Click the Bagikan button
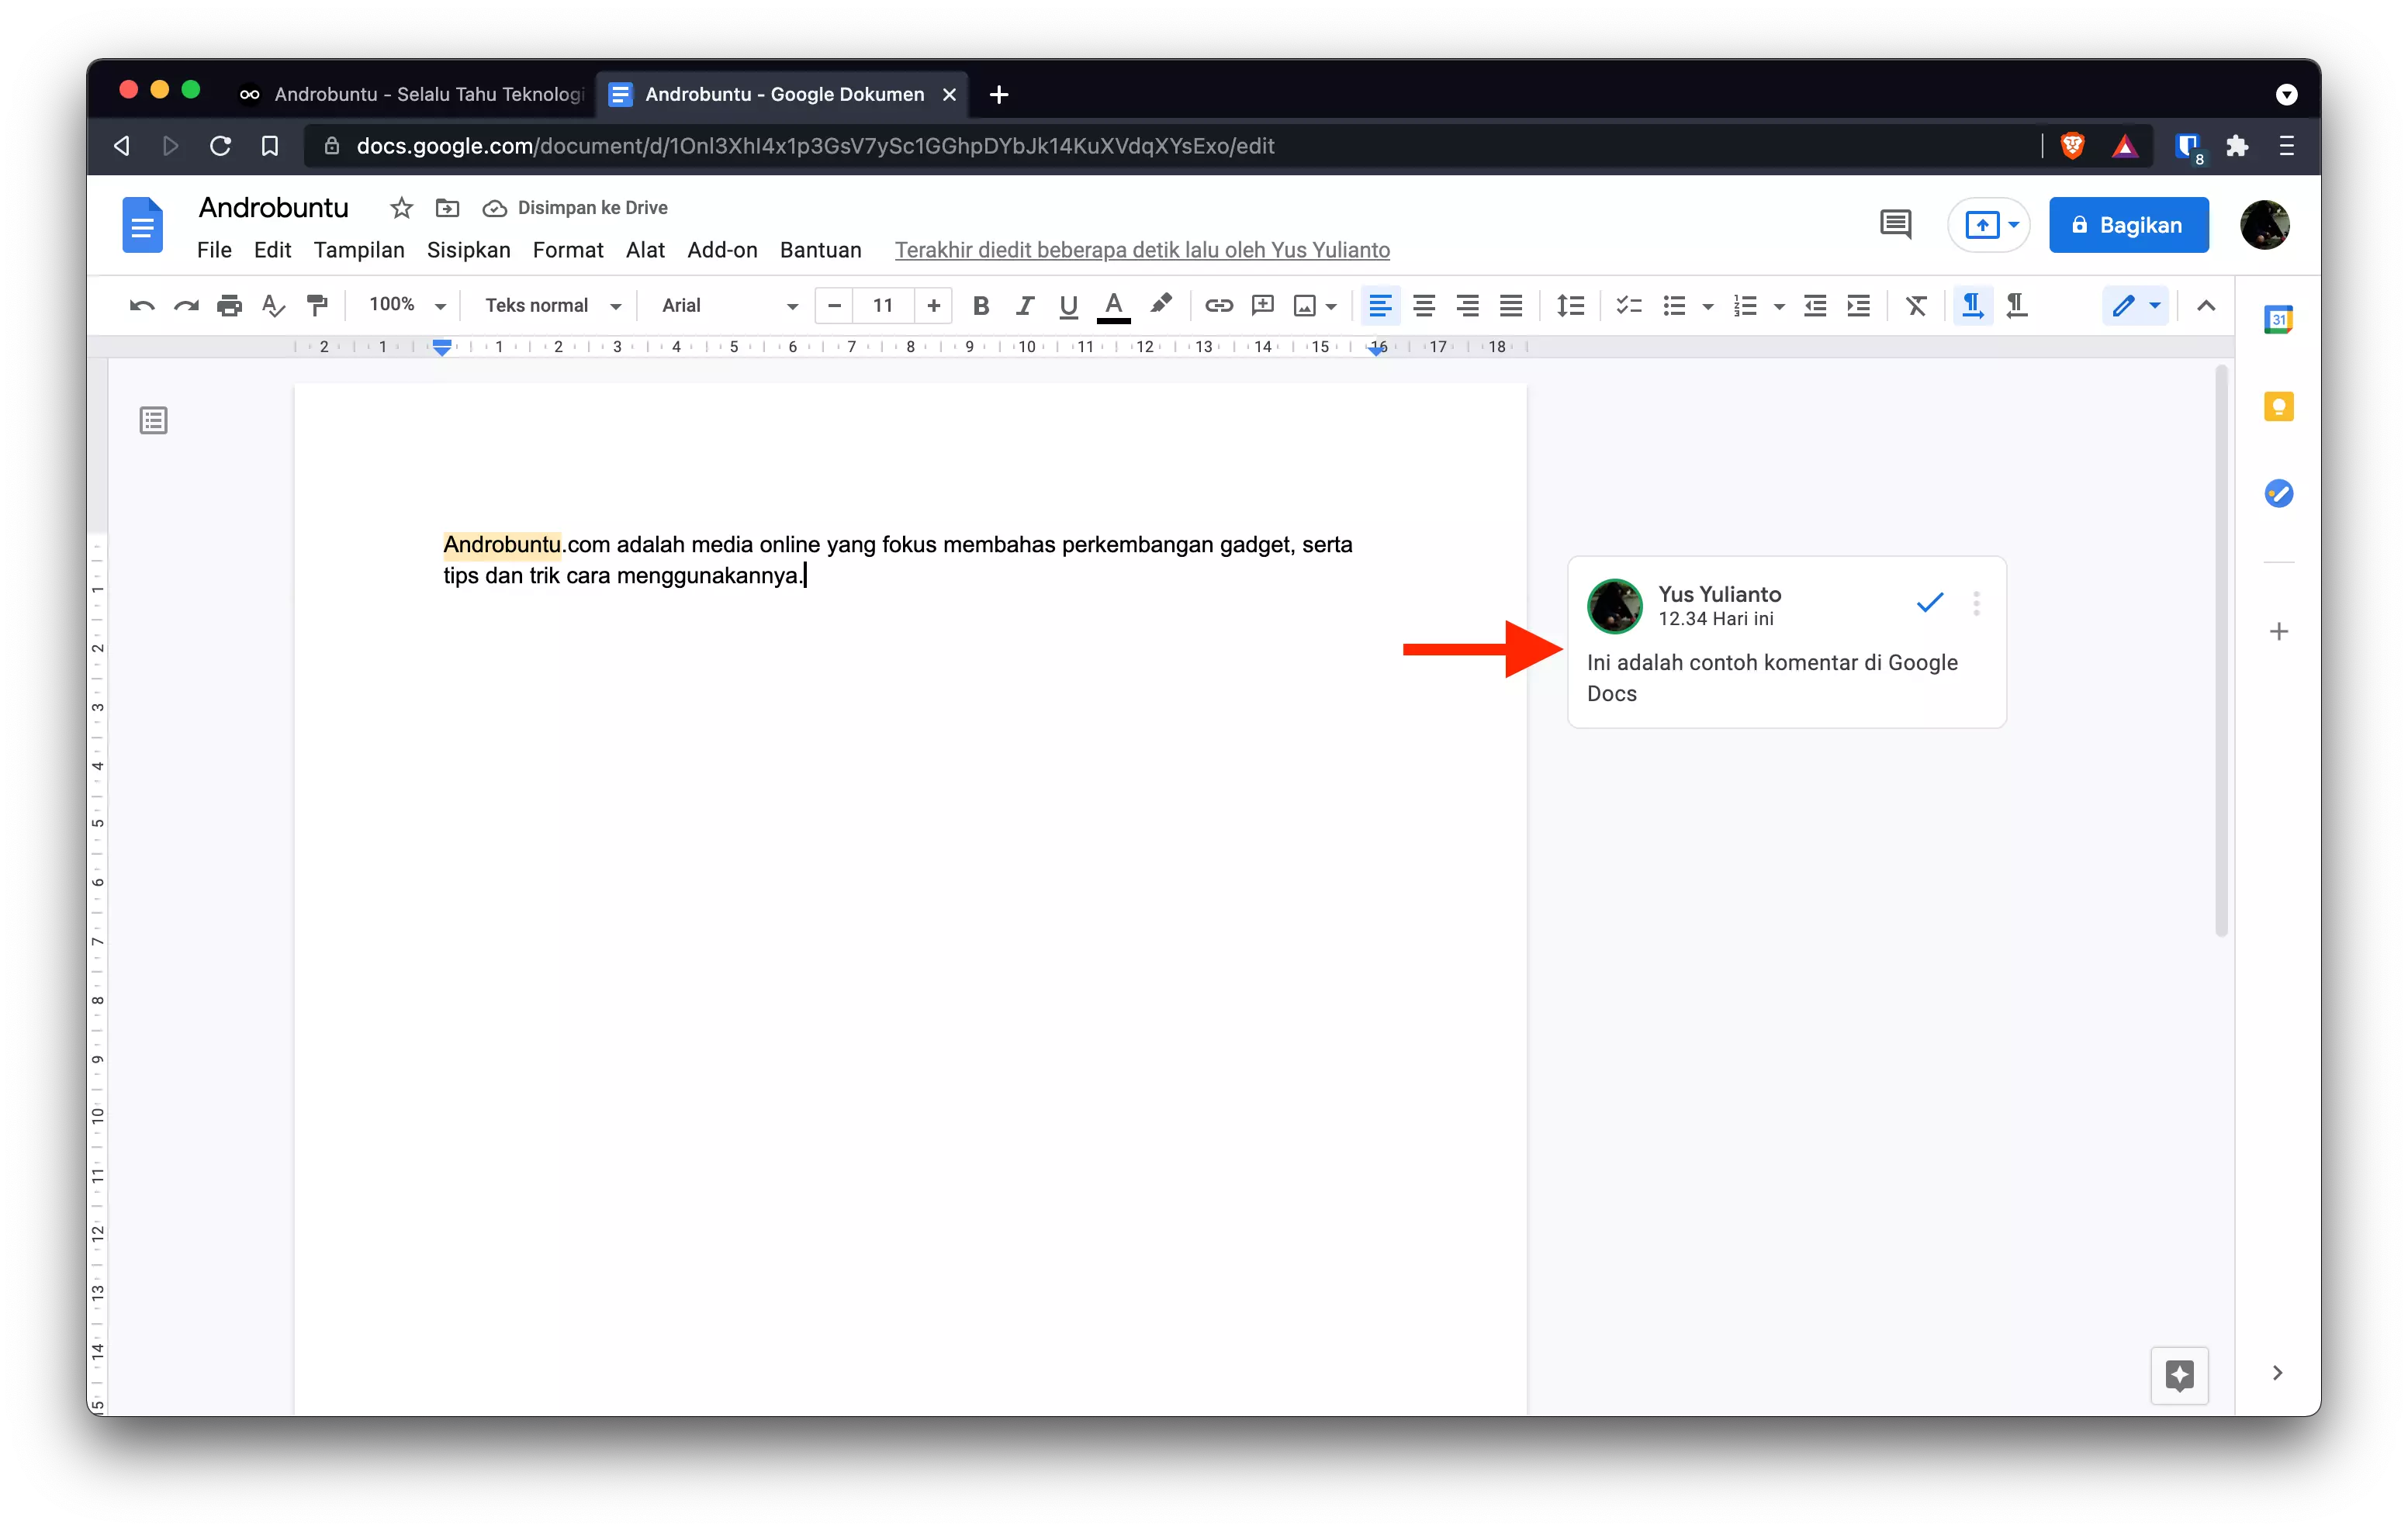2408x1531 pixels. coord(2128,225)
